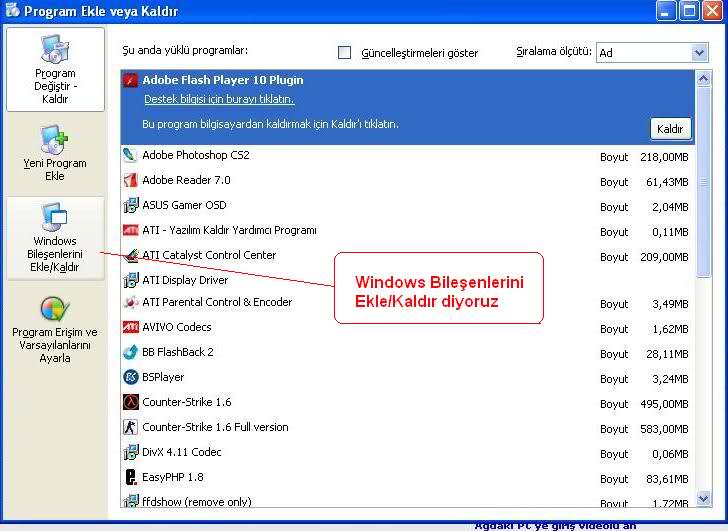
Task: Select Adobe Reader 7.0 entry
Action: [x=408, y=182]
